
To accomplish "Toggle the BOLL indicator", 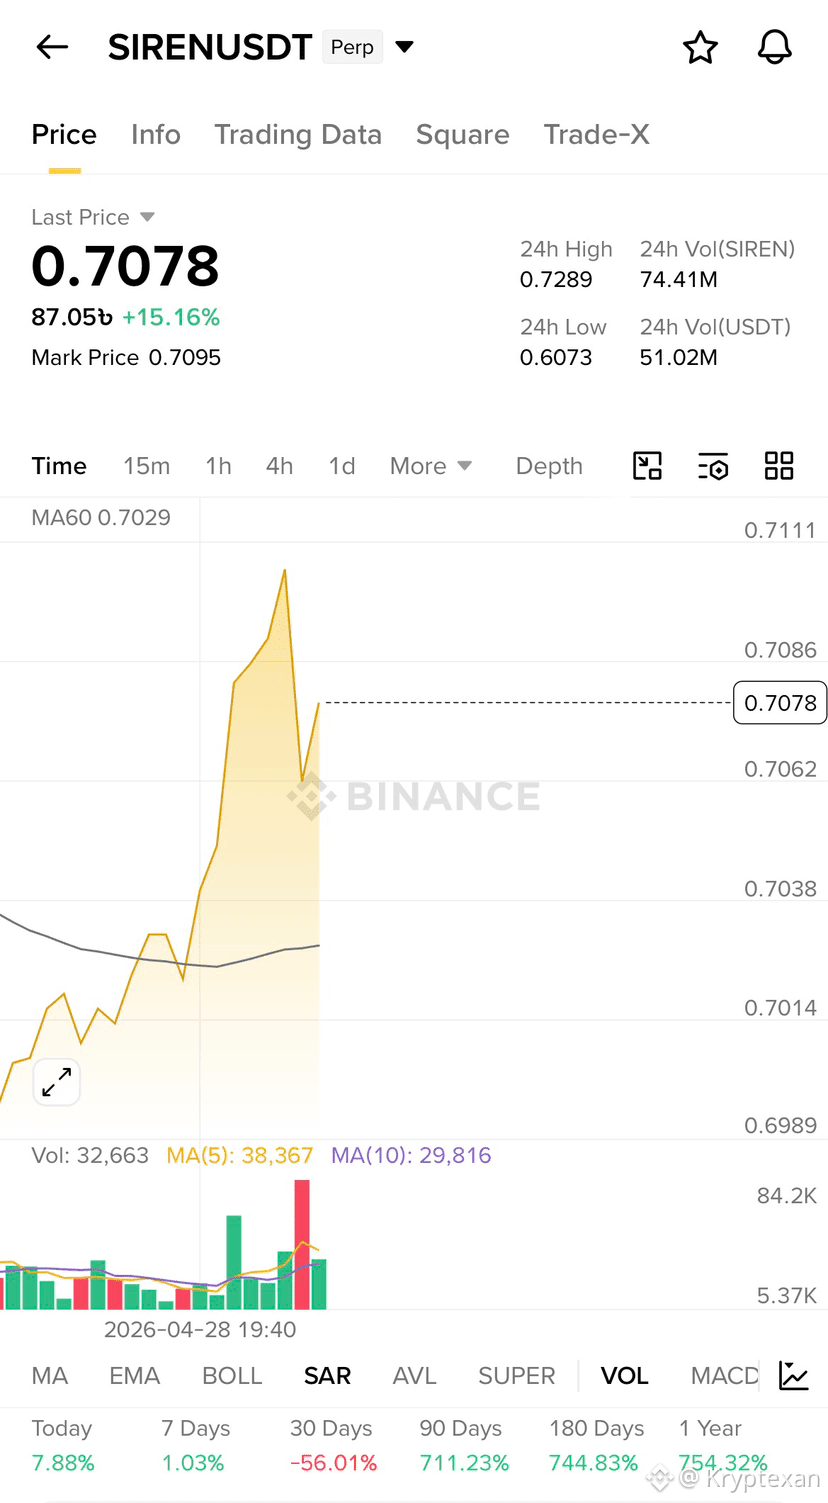I will point(232,1376).
